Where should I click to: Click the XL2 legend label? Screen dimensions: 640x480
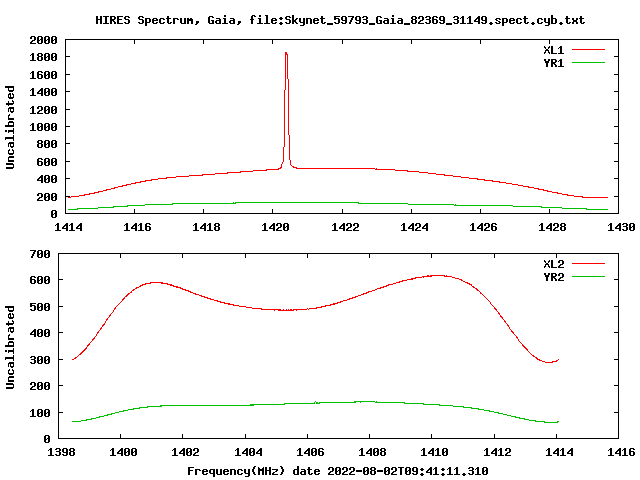click(553, 264)
